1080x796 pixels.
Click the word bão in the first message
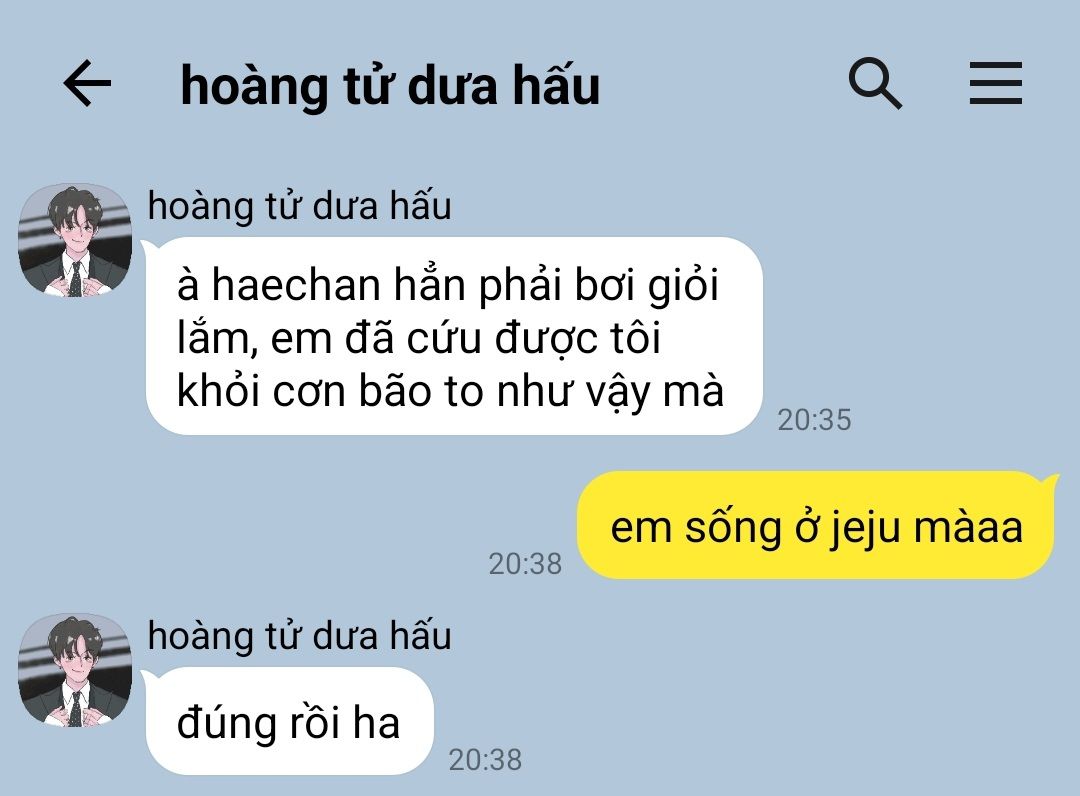click(x=396, y=390)
